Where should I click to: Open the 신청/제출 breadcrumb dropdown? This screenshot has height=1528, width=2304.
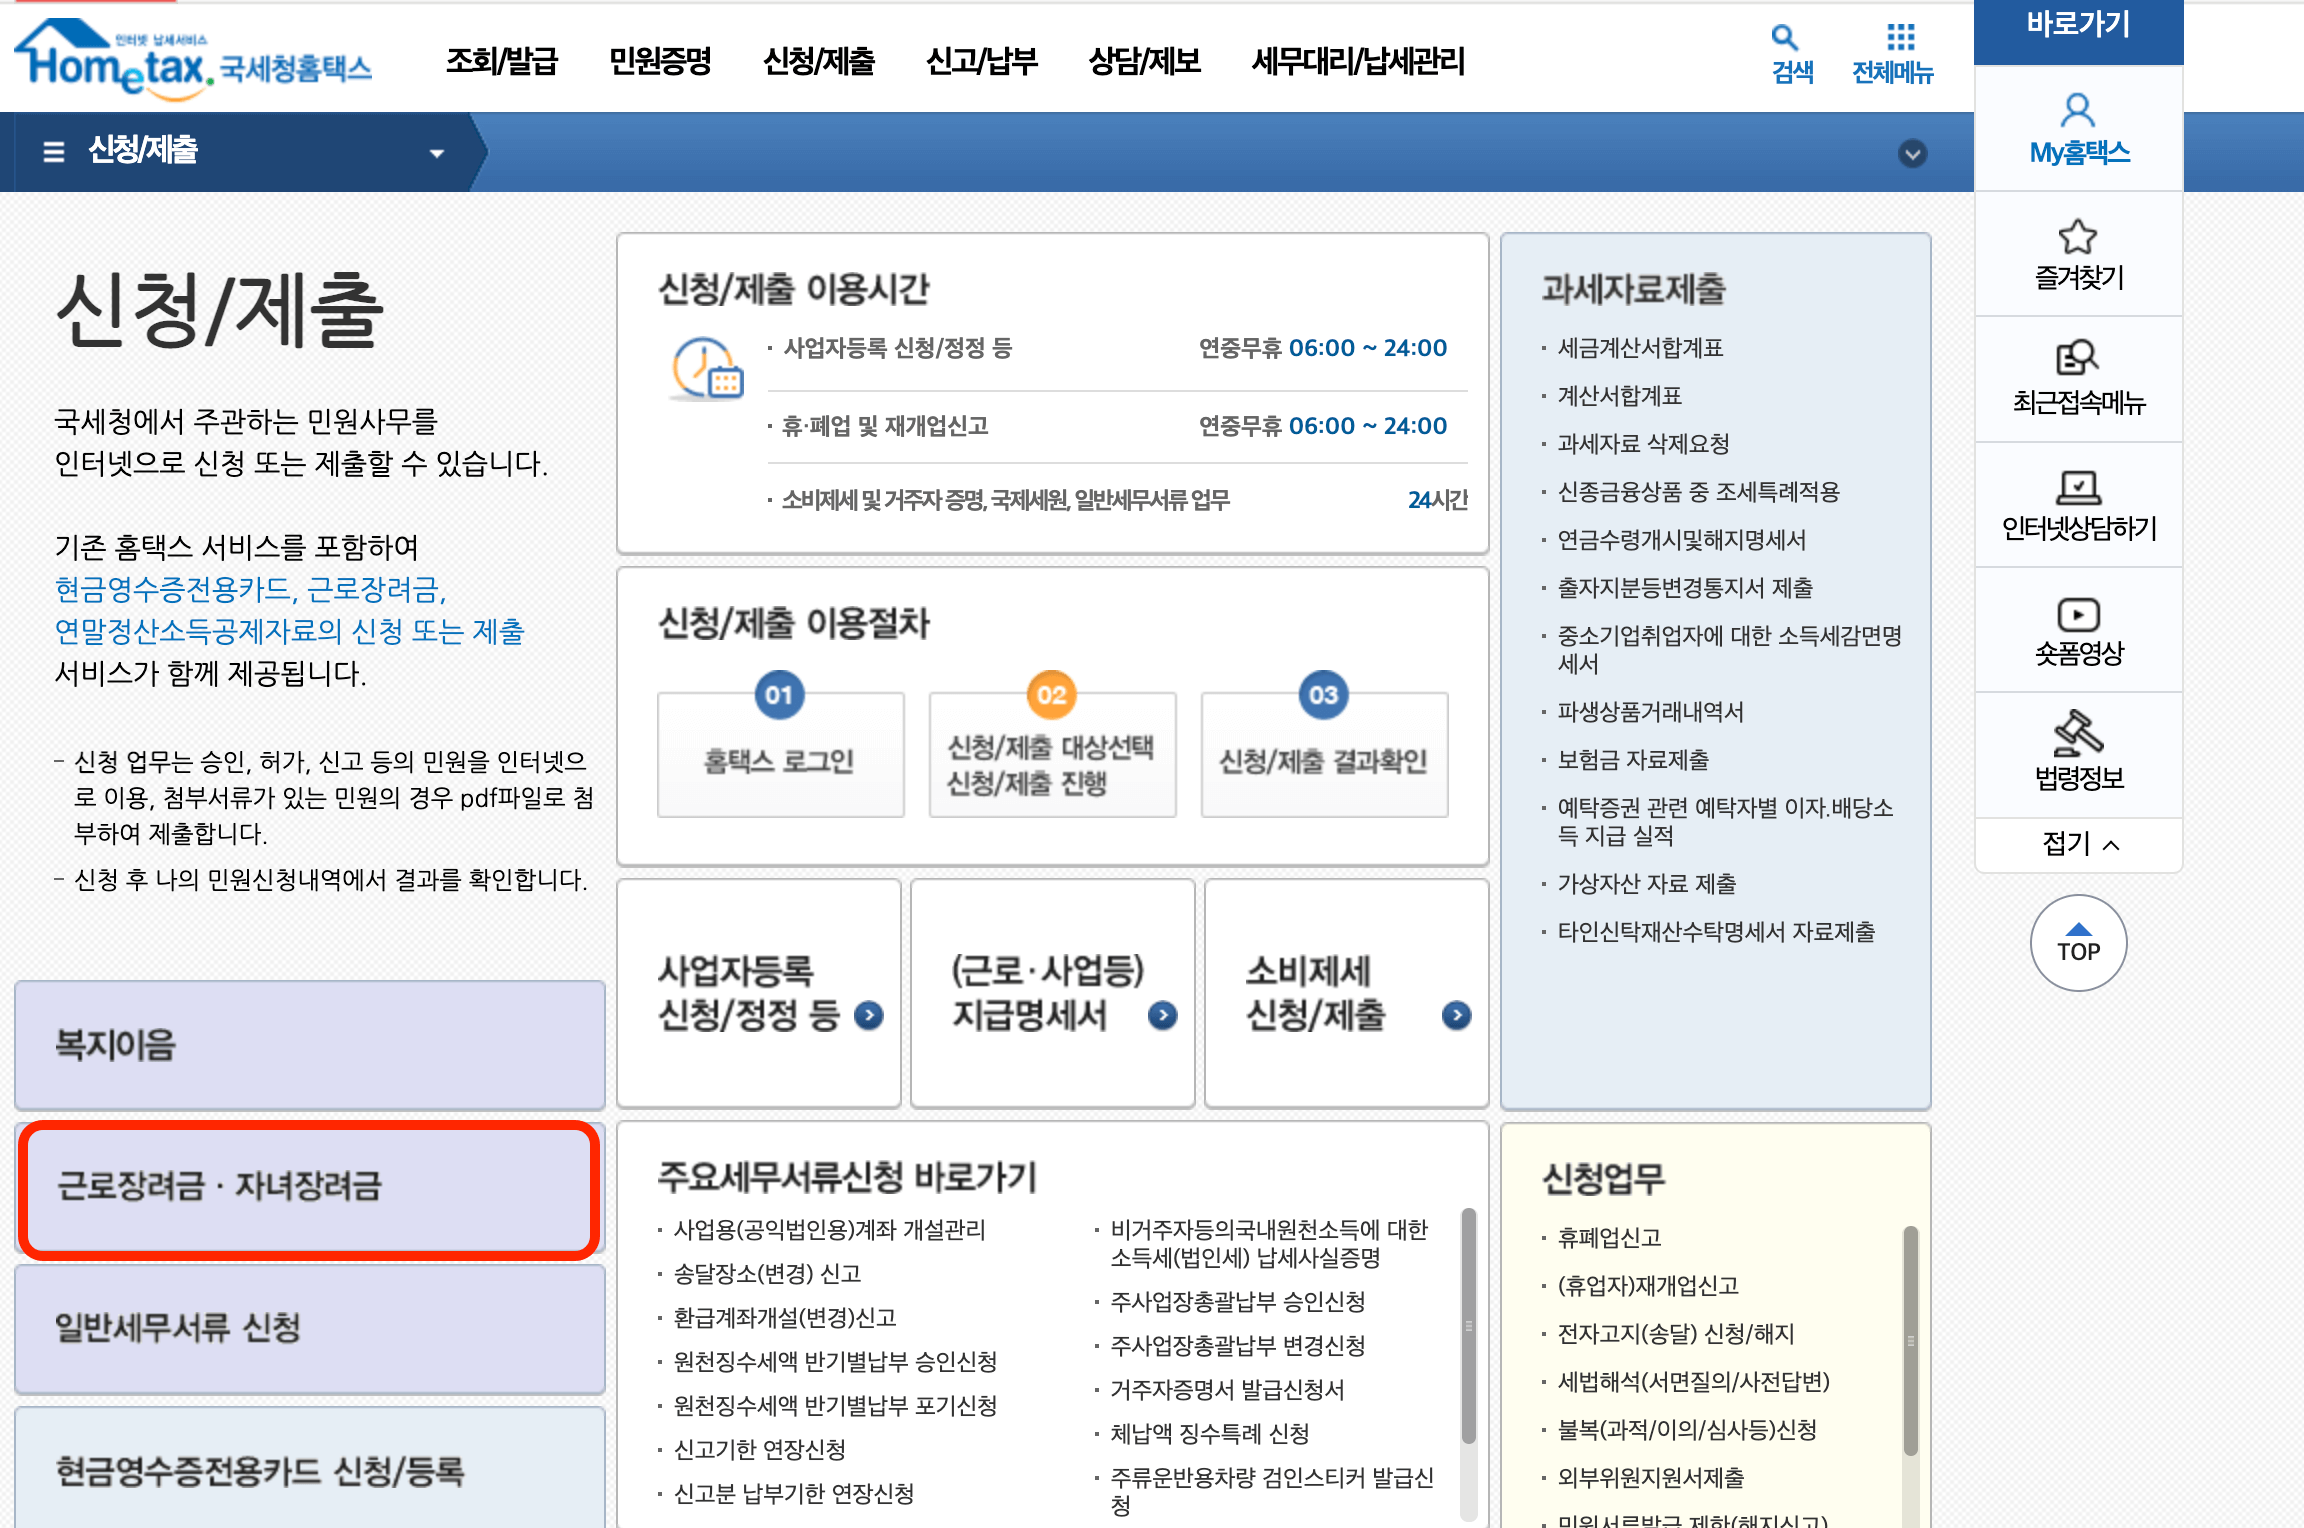(x=437, y=153)
